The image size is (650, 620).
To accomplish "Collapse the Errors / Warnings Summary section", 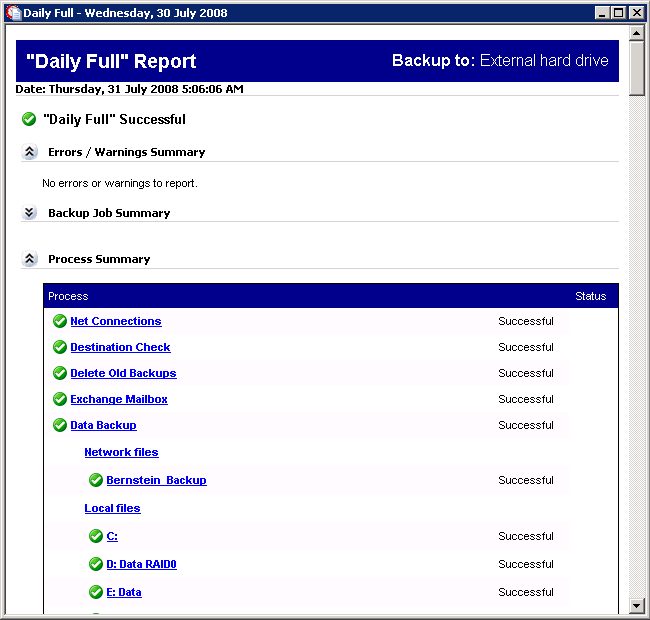I will 29,152.
